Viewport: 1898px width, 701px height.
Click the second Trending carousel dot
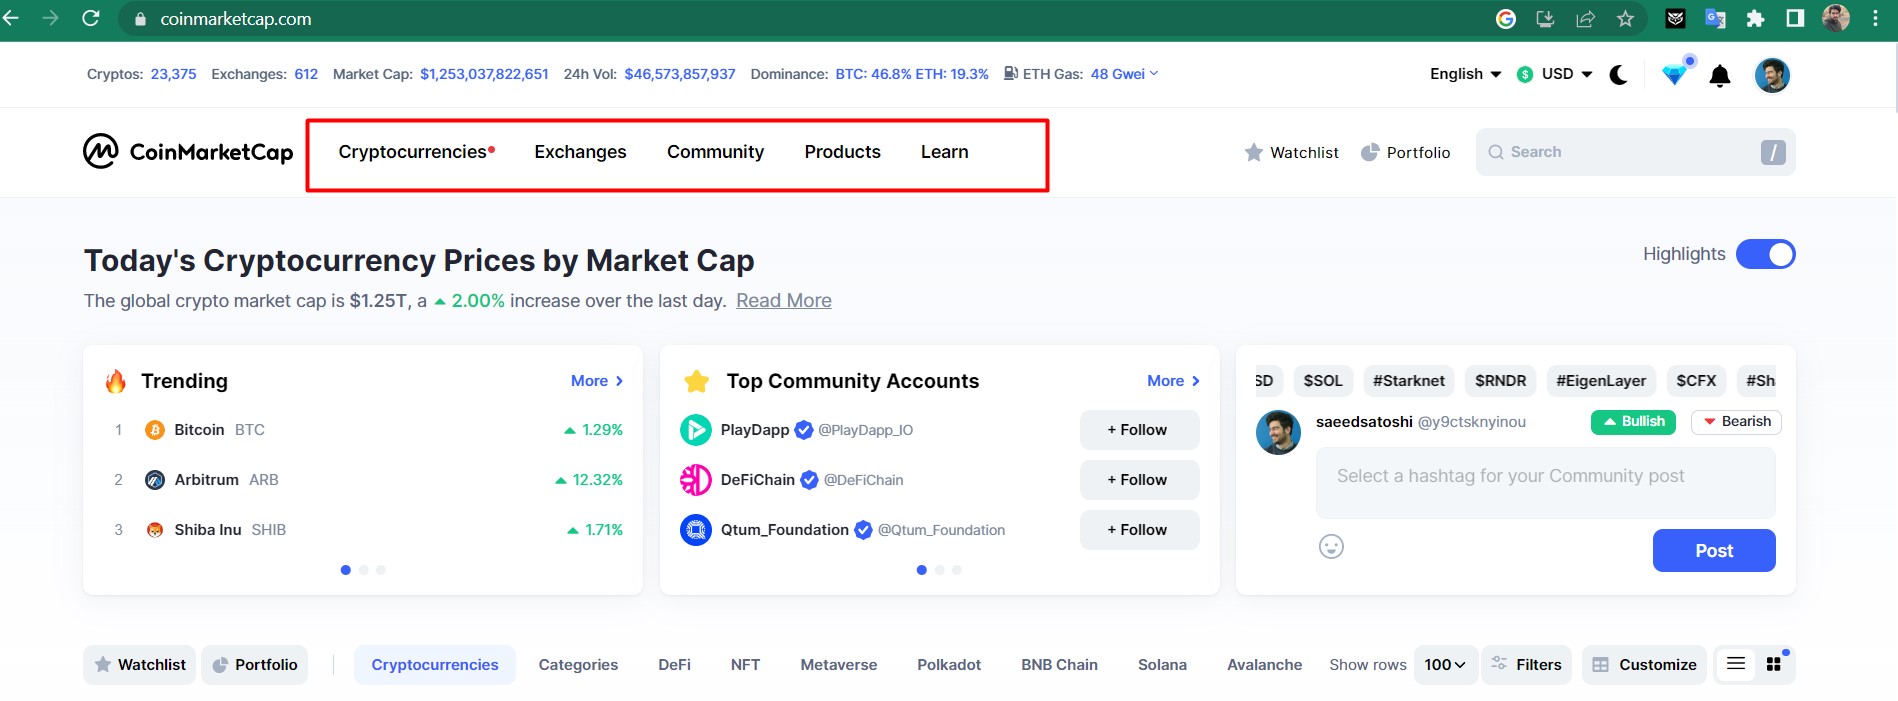point(363,570)
